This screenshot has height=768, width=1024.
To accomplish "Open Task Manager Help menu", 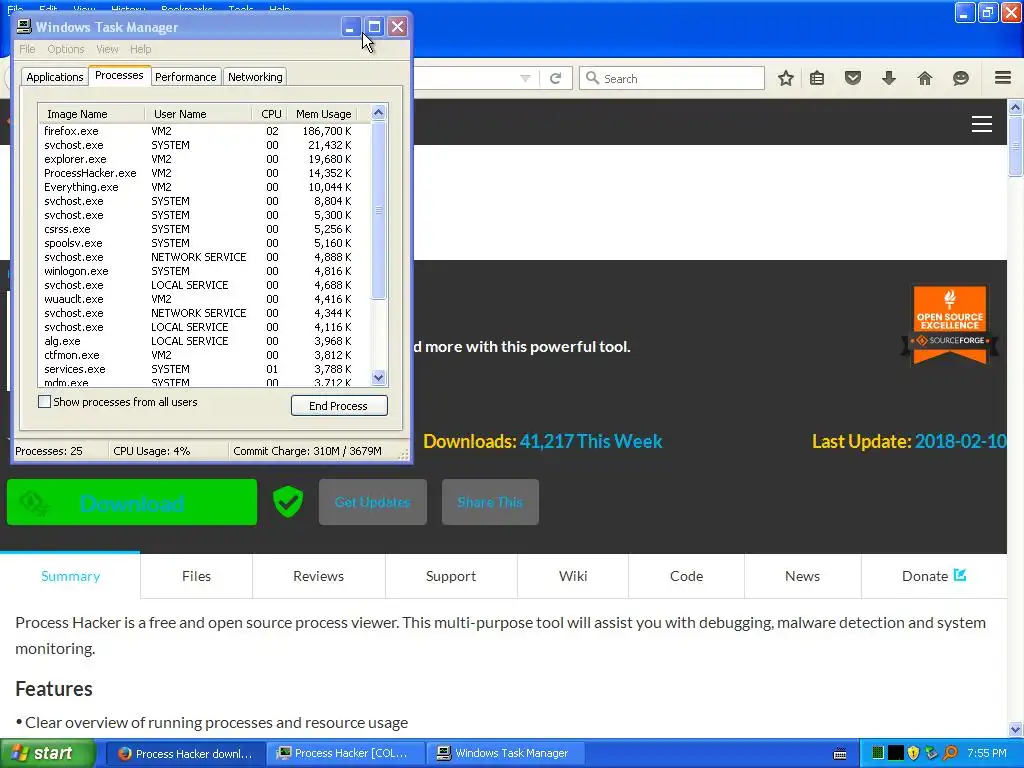I will pyautogui.click(x=140, y=49).
